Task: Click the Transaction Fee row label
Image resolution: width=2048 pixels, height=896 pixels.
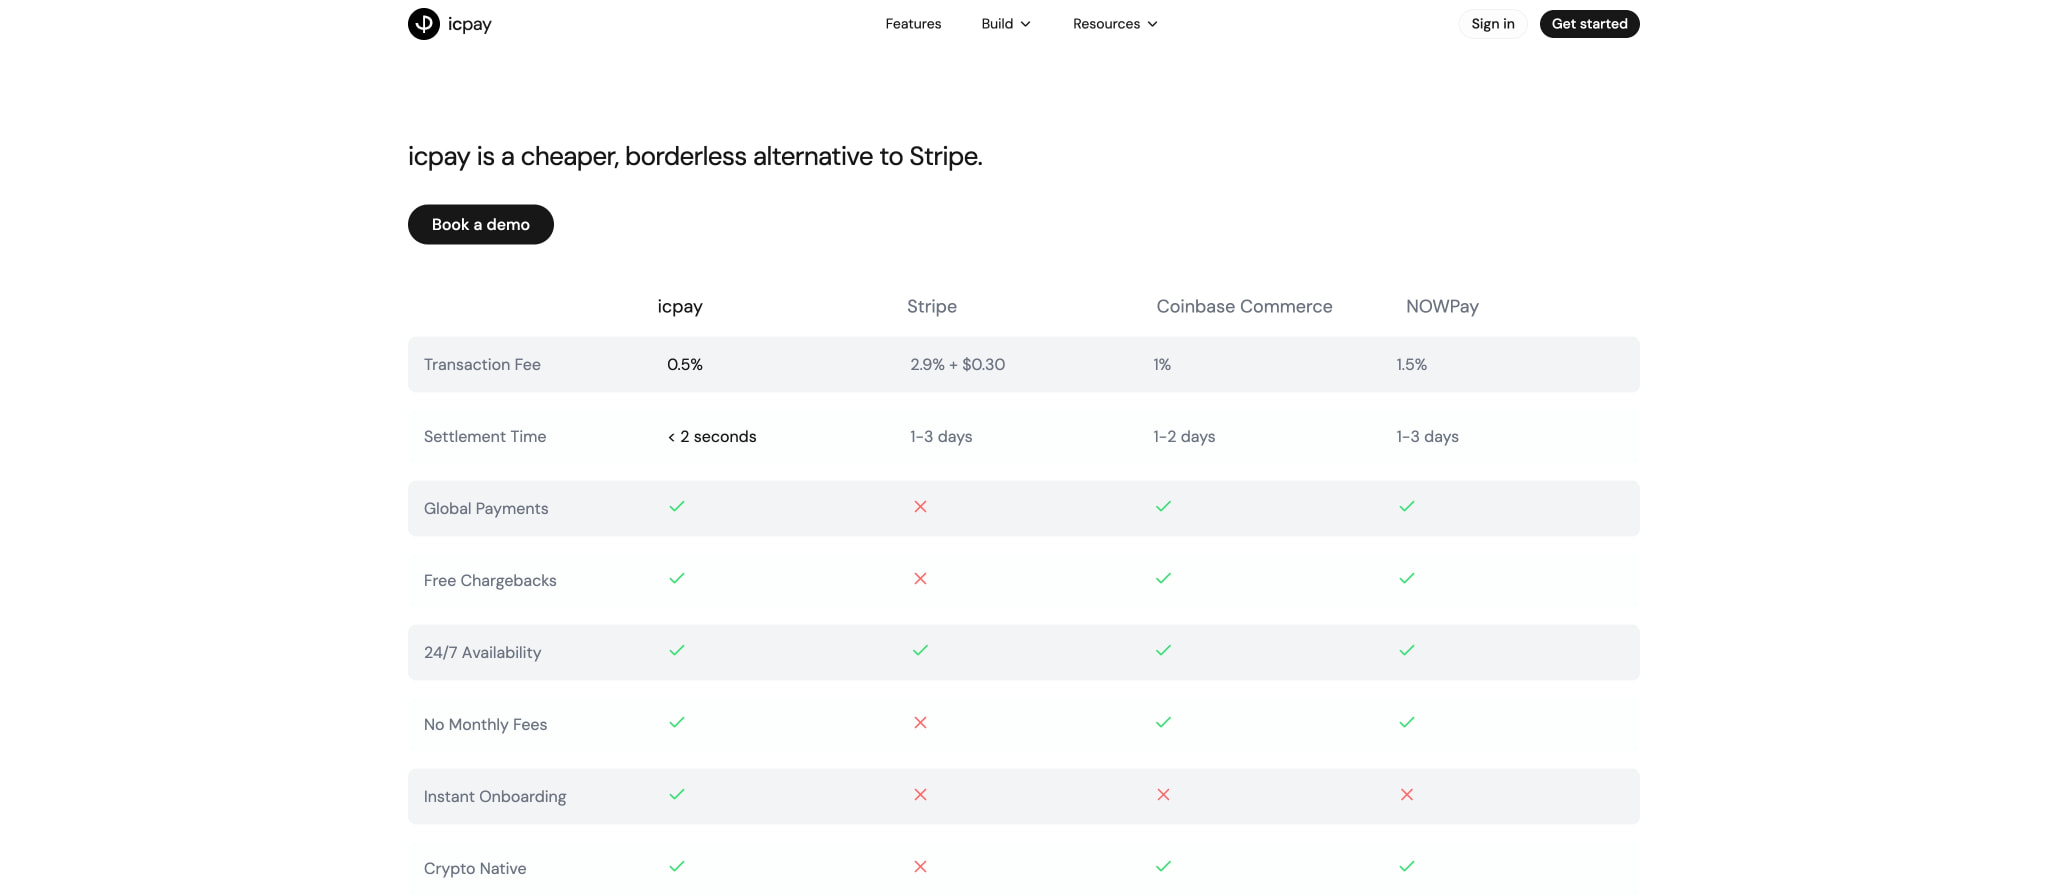Action: pos(482,365)
